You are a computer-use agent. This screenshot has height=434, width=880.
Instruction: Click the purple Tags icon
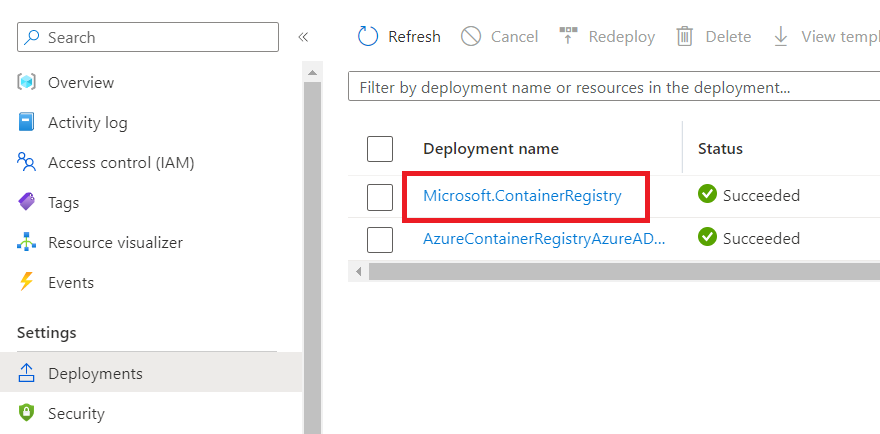point(27,202)
